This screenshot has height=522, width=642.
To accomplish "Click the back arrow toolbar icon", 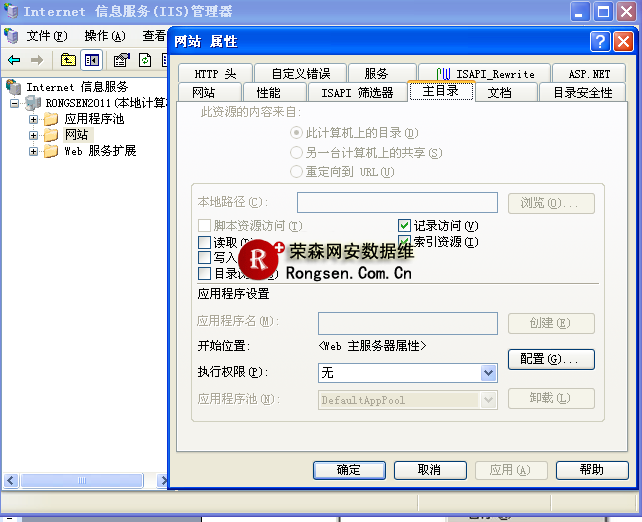I will pos(14,60).
